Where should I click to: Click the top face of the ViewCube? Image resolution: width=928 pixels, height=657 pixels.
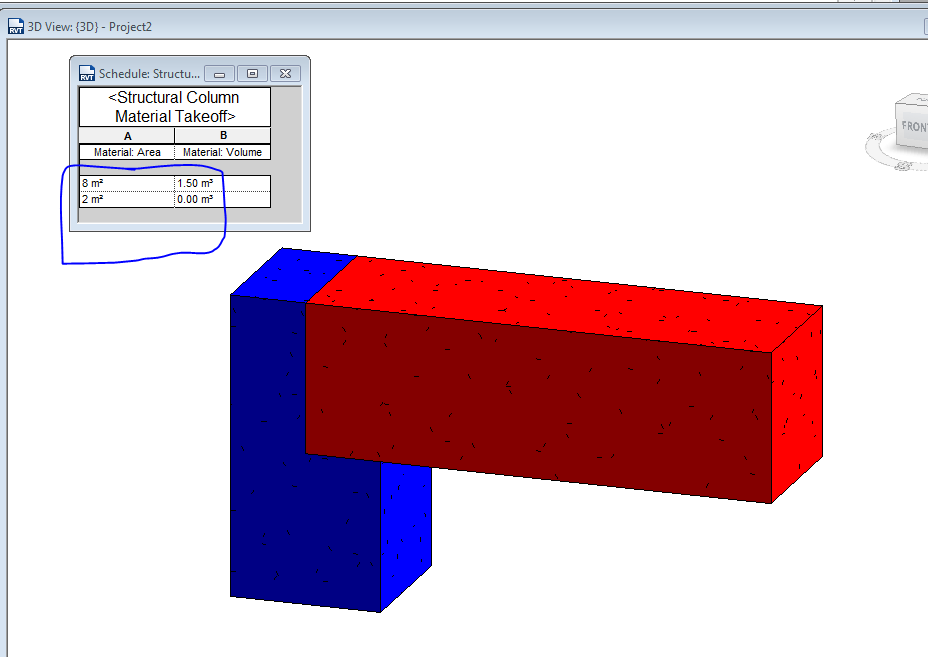click(915, 98)
